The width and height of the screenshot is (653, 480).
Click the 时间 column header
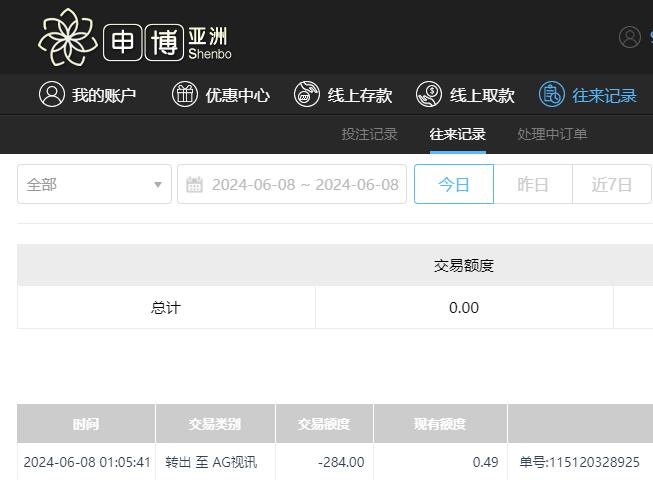pyautogui.click(x=86, y=424)
